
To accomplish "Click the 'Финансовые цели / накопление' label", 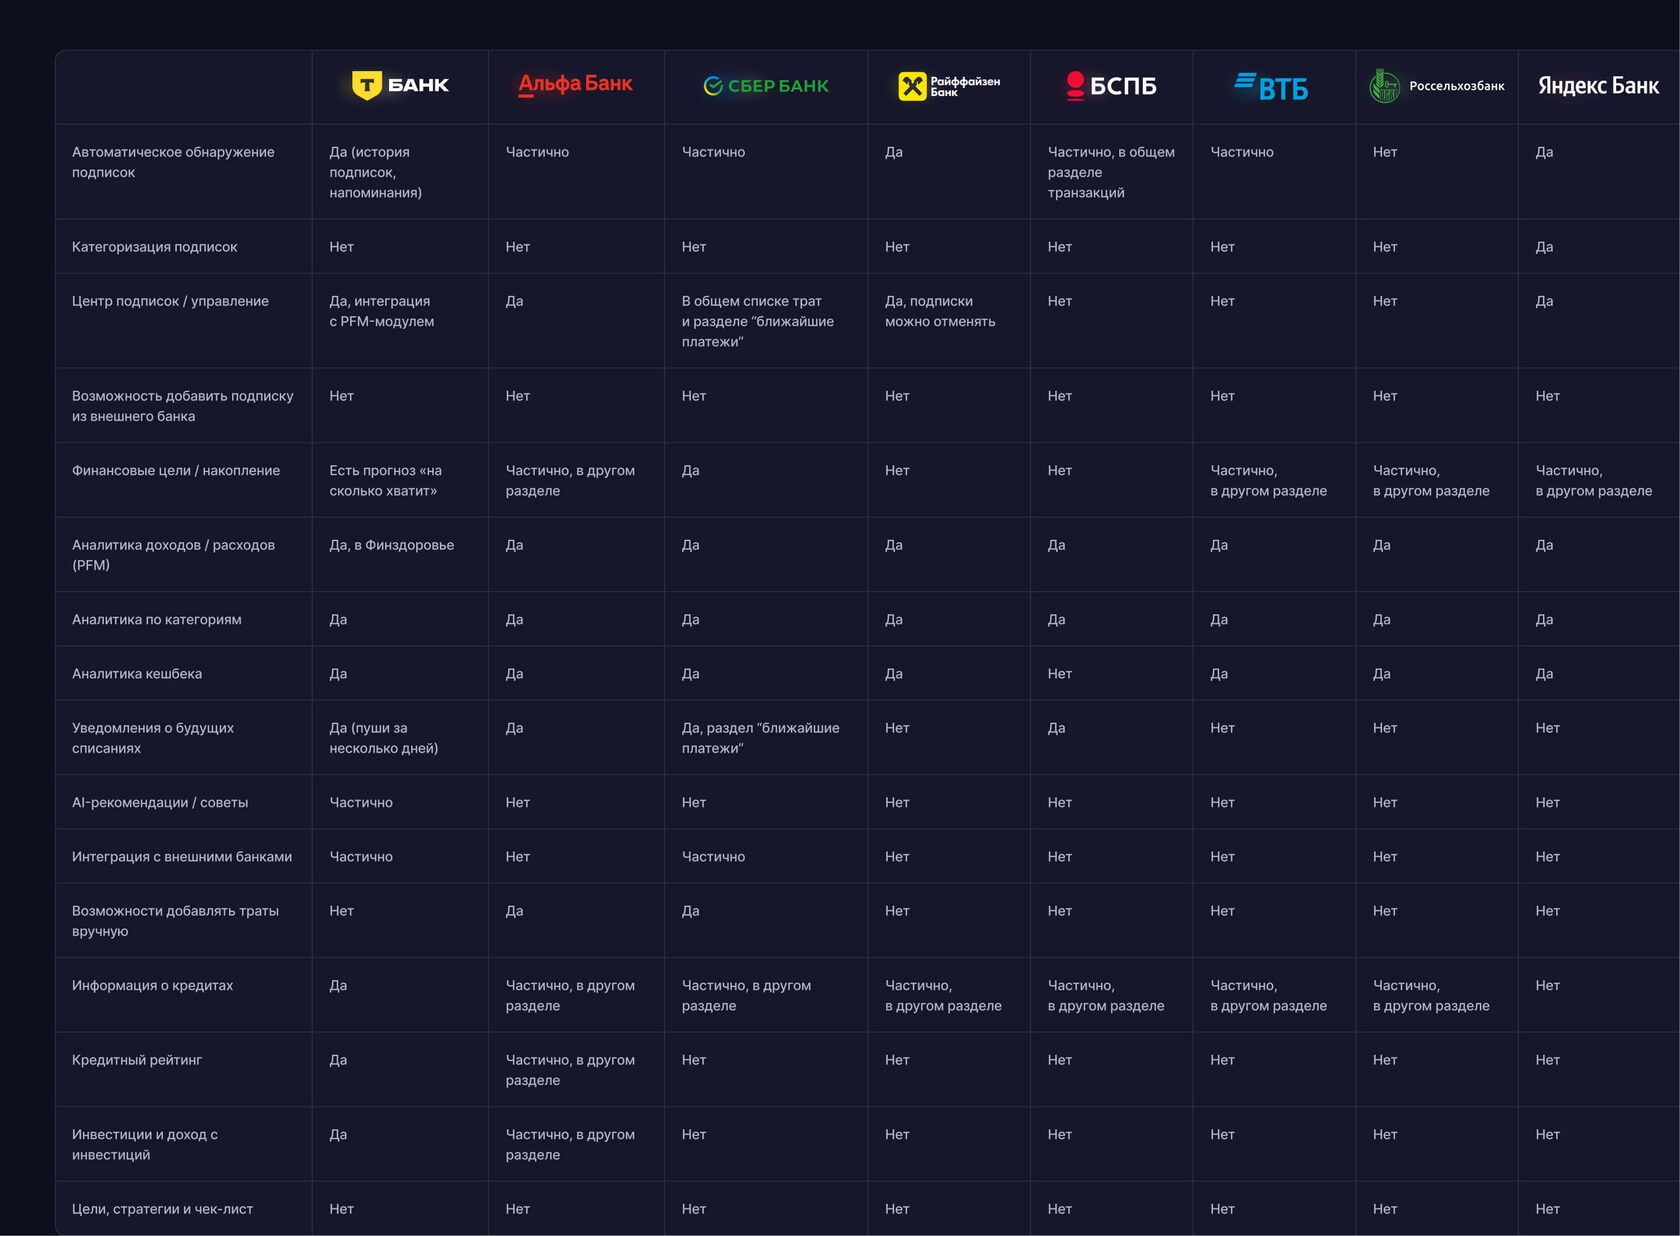I will coord(176,470).
